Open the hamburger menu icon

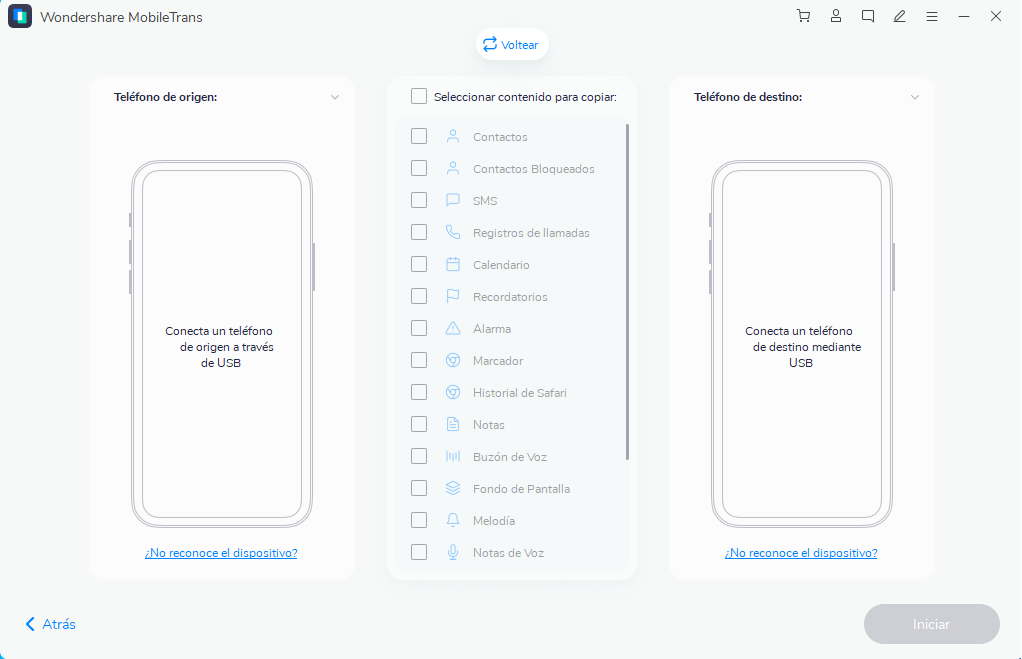[932, 16]
